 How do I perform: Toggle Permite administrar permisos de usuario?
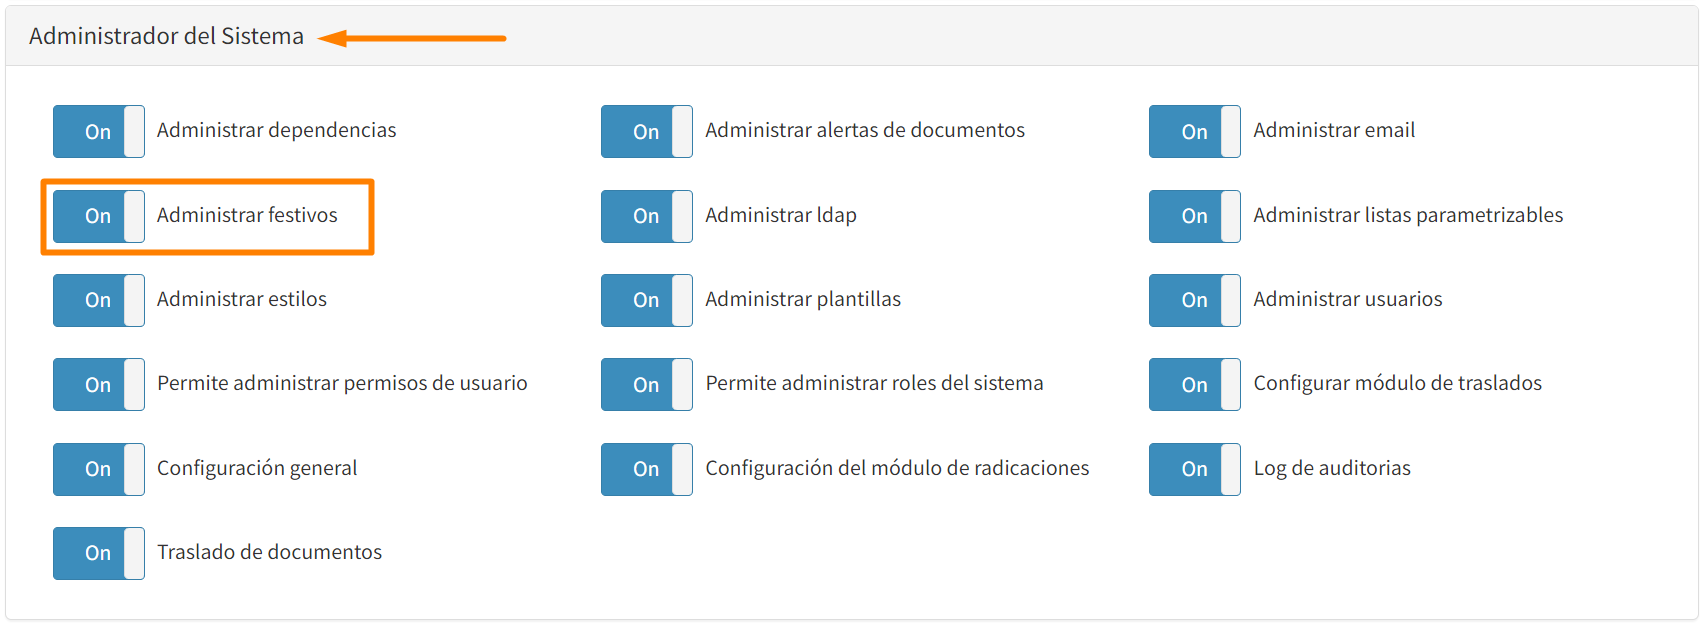pos(98,385)
